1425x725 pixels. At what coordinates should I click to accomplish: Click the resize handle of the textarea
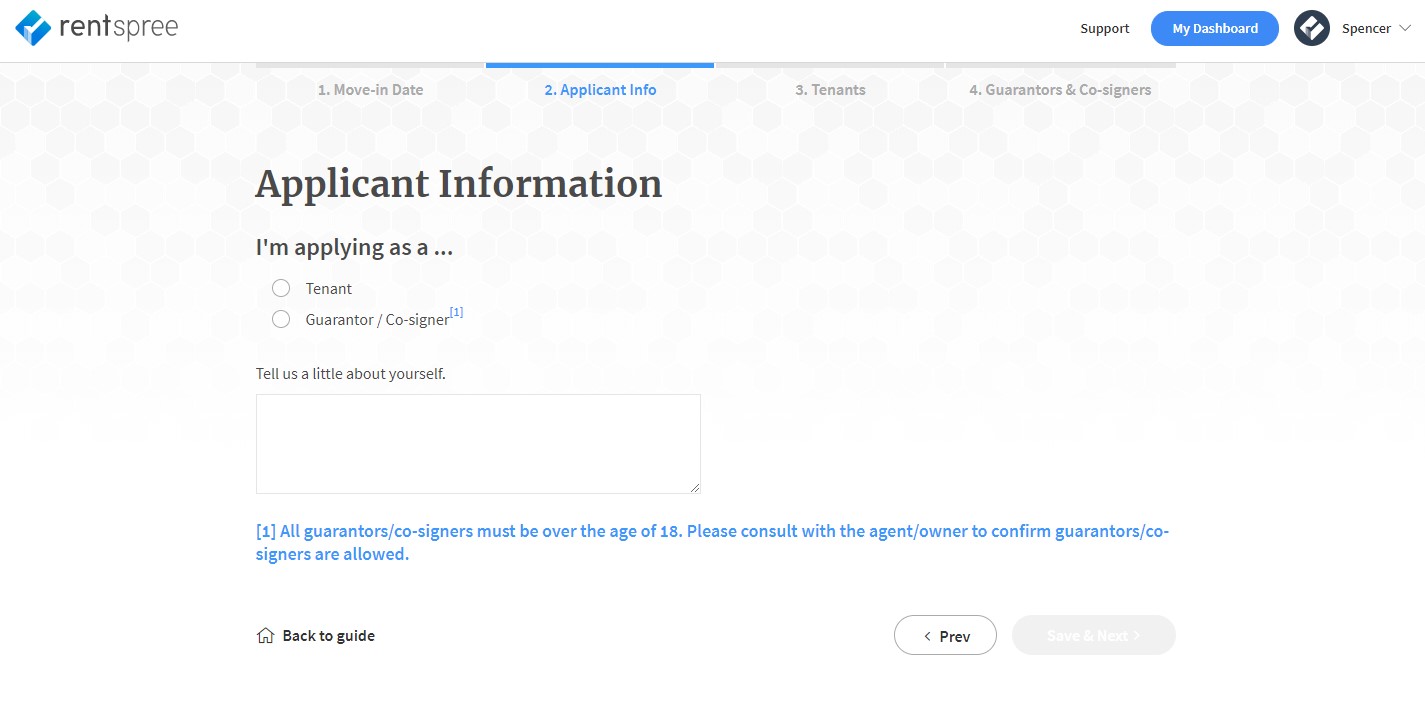694,487
